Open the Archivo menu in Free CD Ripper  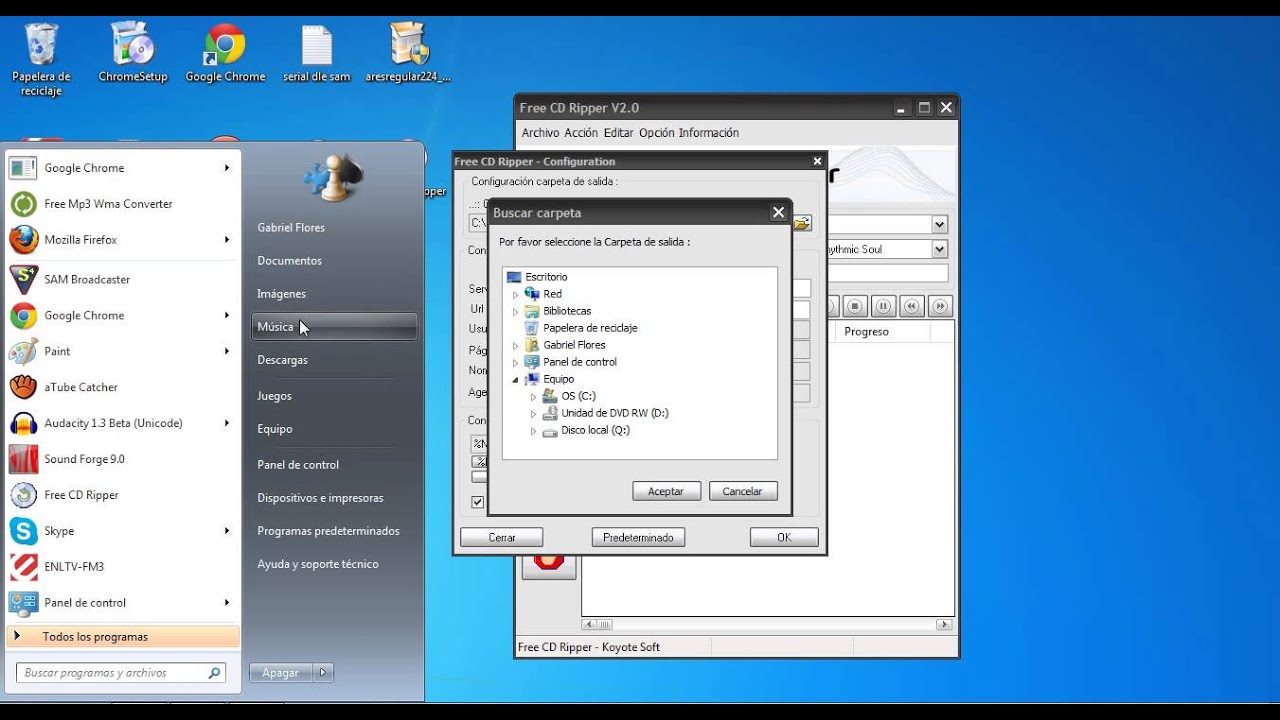tap(540, 133)
